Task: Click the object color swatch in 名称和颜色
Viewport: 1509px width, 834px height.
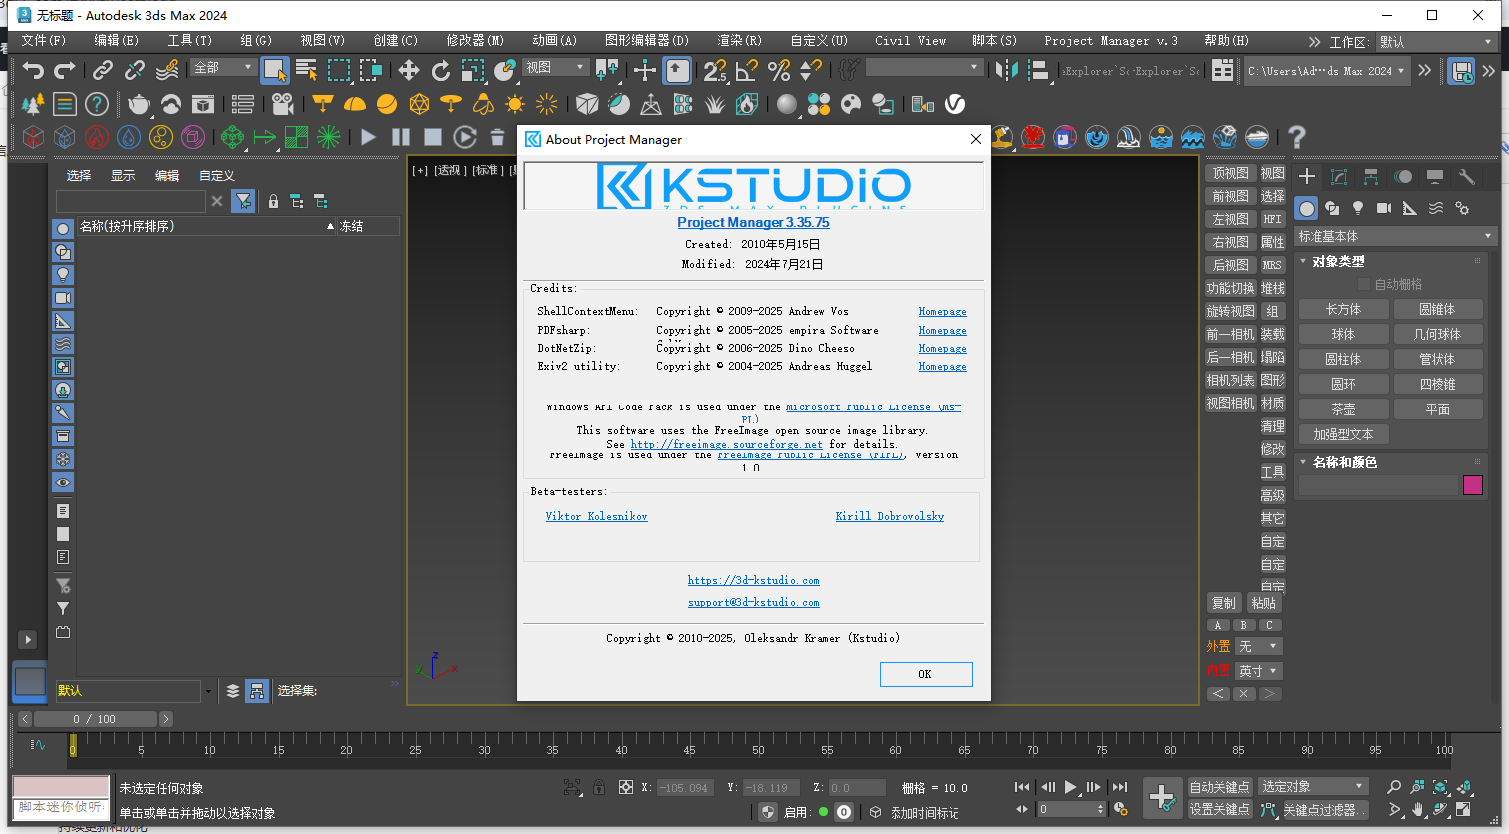Action: point(1472,484)
